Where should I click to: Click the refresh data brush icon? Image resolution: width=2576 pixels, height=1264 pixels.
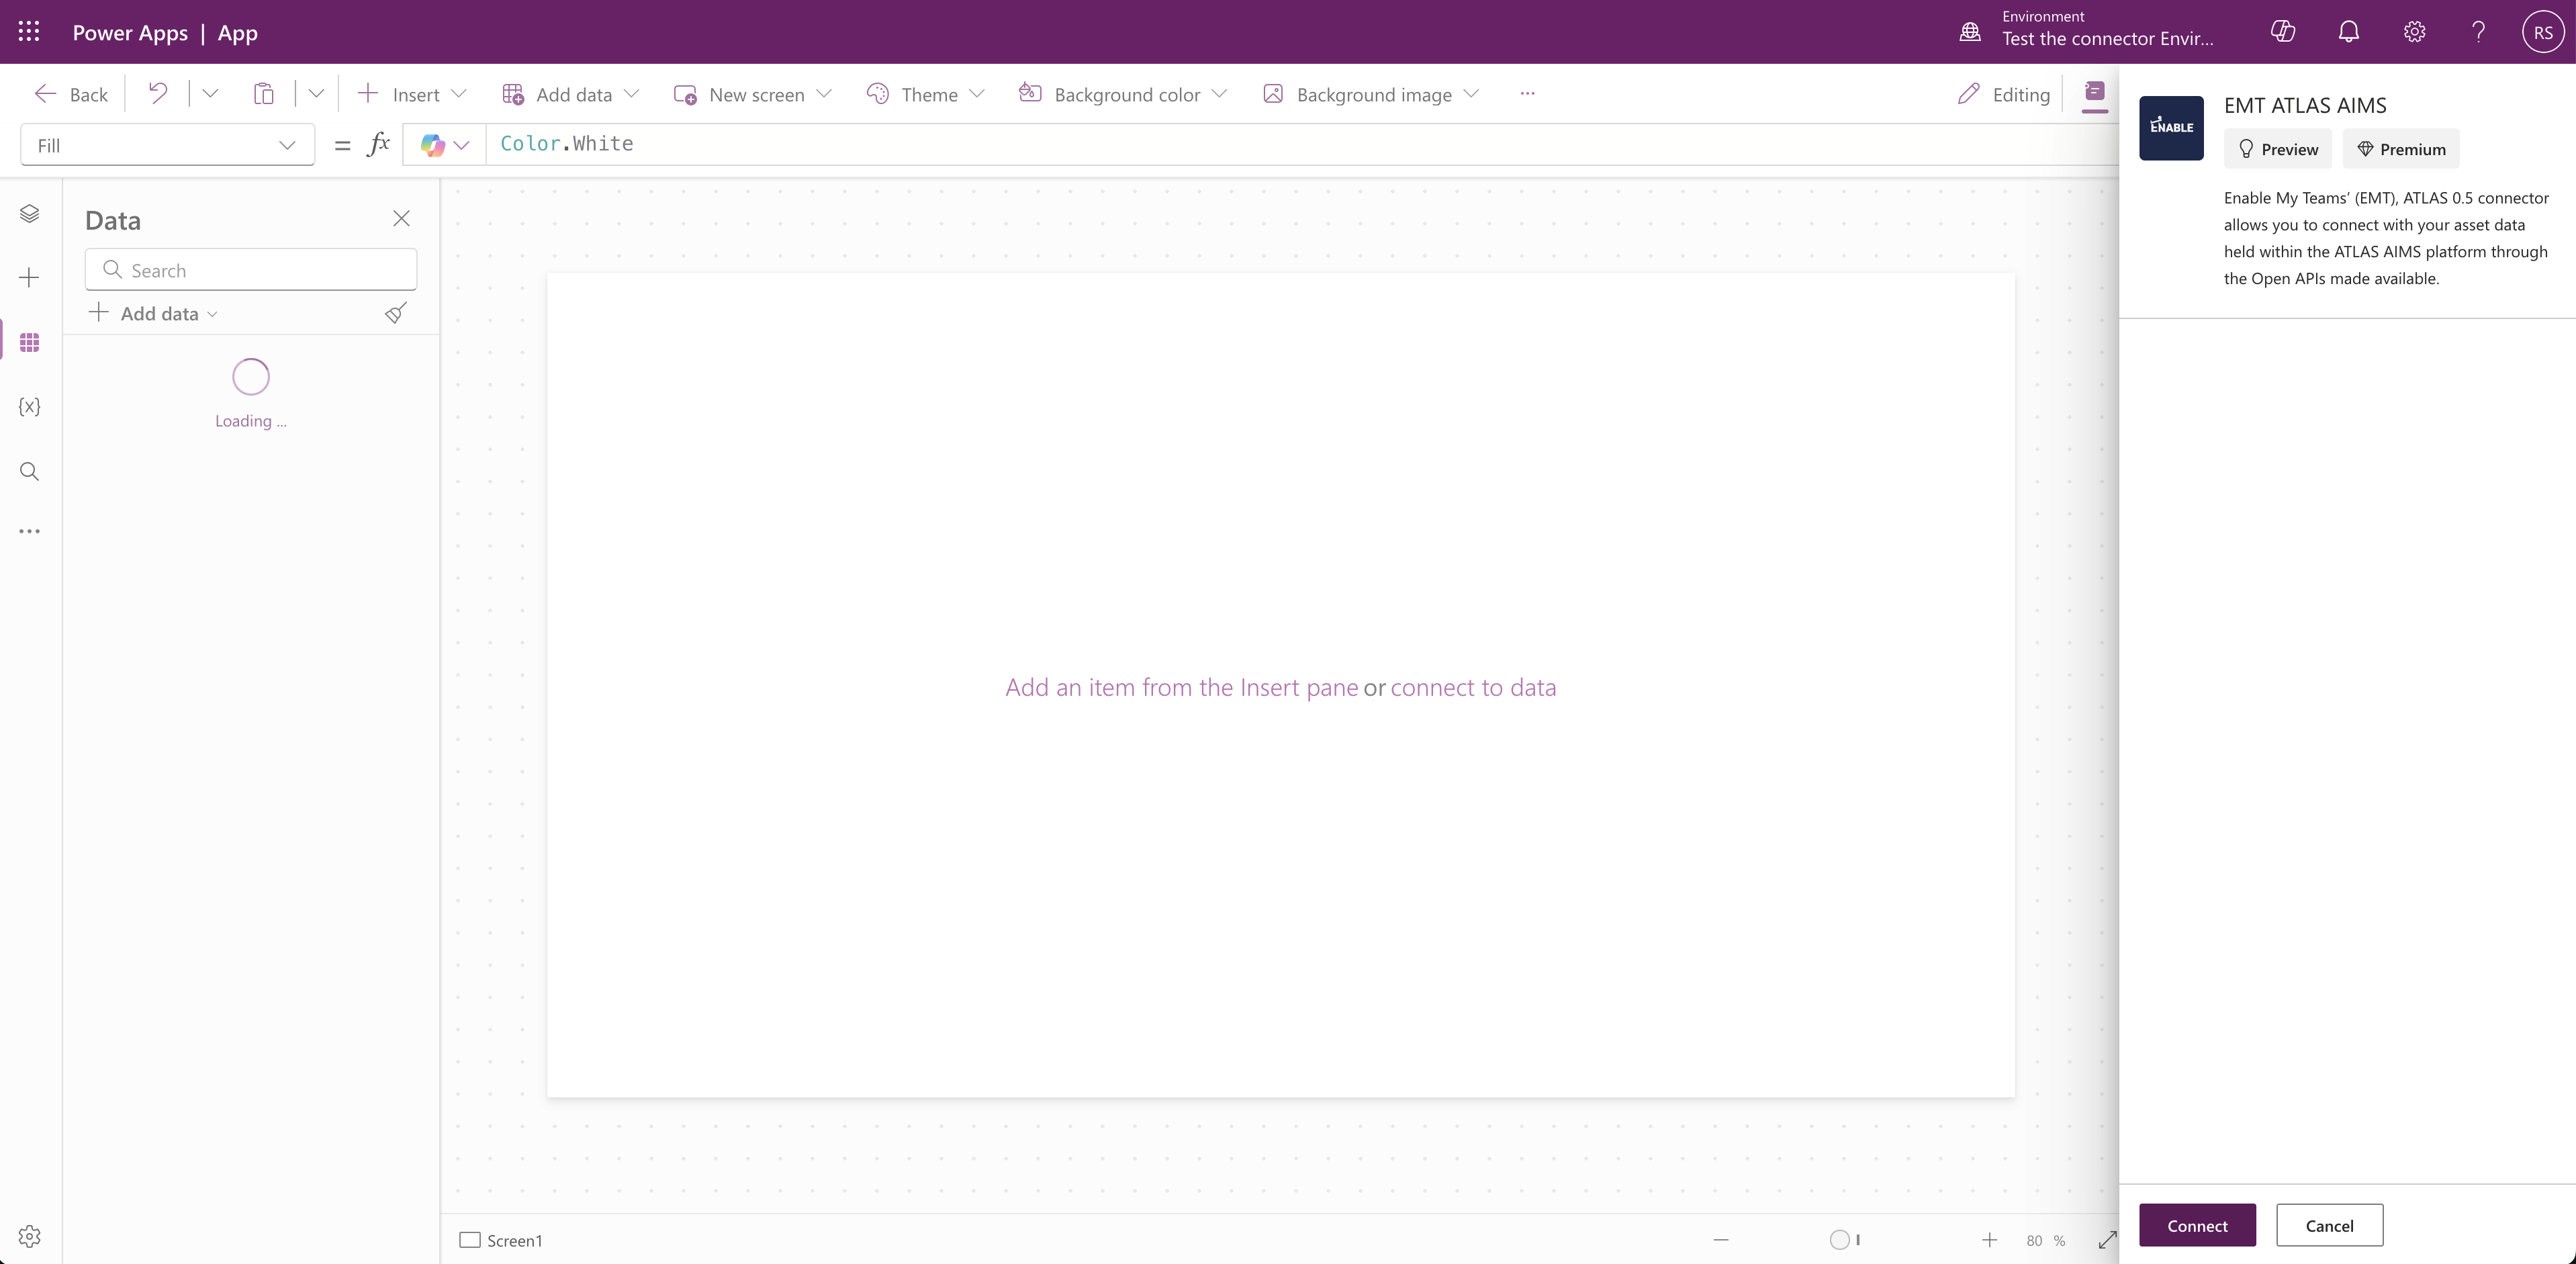click(x=395, y=313)
